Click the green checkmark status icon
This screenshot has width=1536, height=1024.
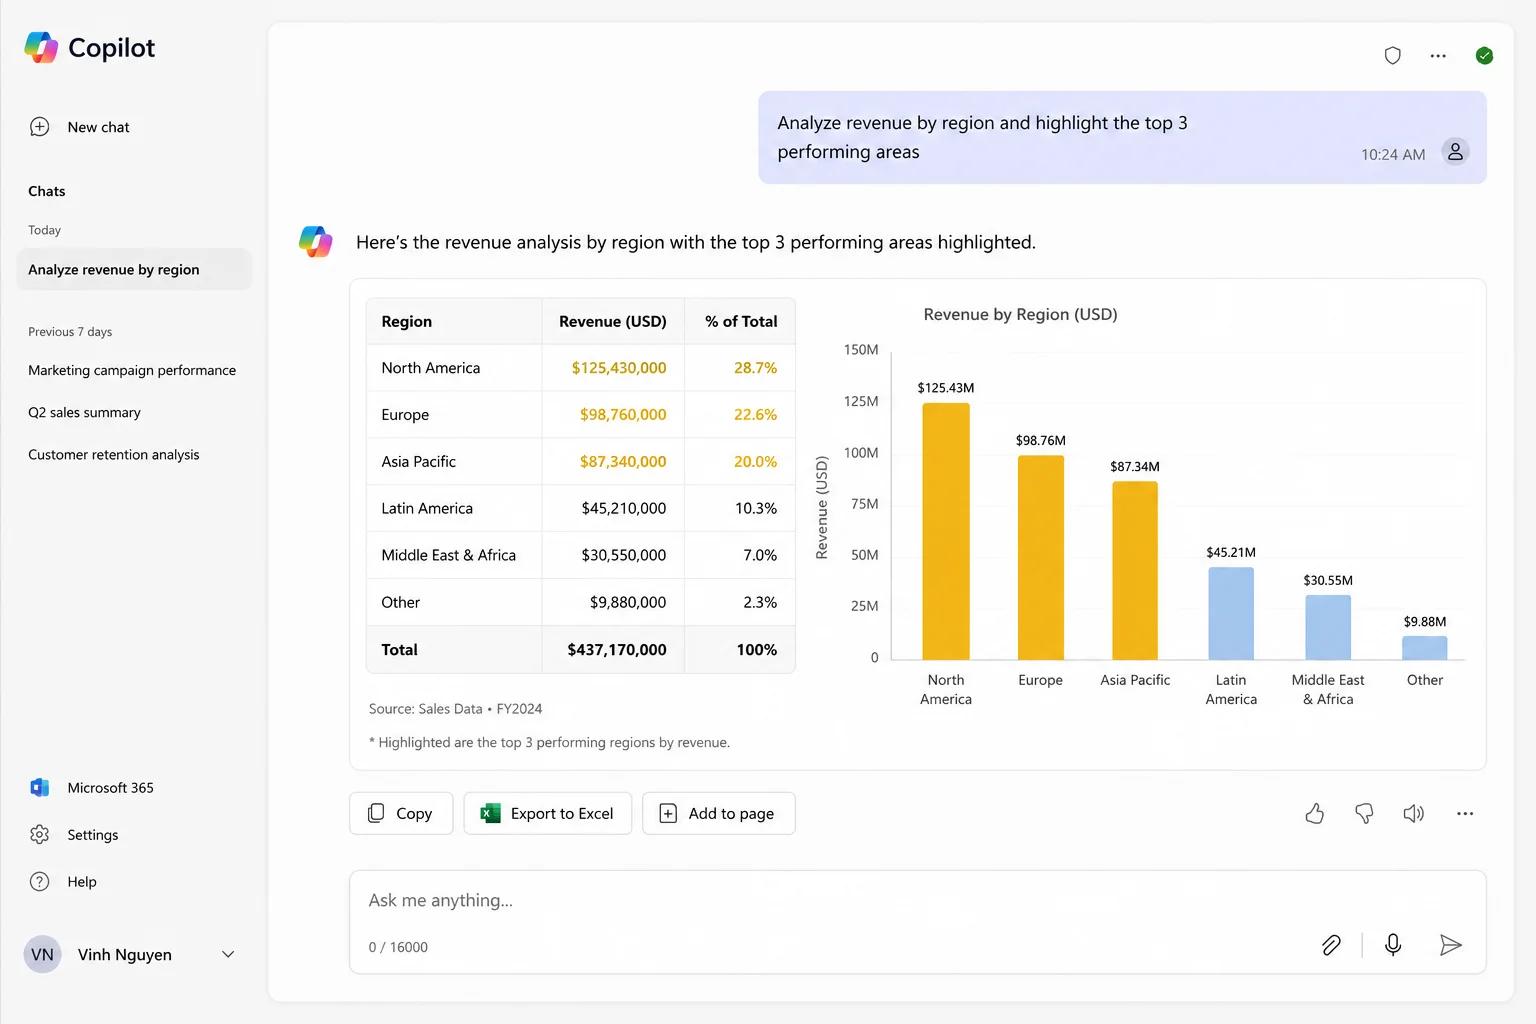1484,56
